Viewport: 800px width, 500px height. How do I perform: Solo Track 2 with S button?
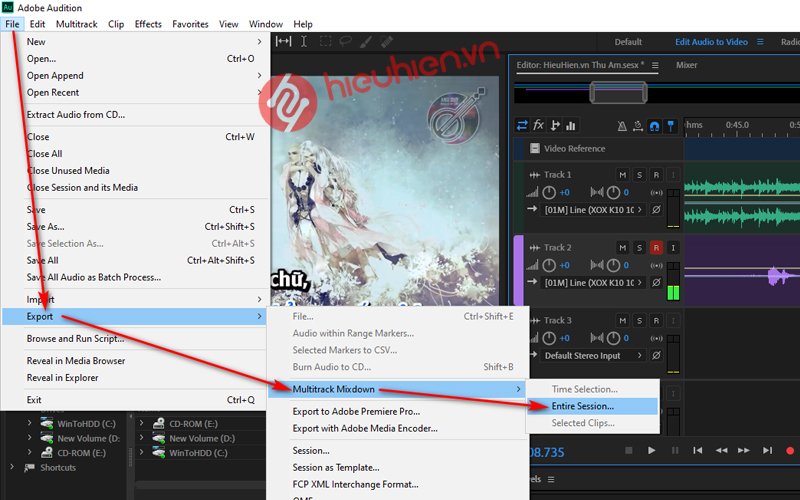click(x=639, y=247)
